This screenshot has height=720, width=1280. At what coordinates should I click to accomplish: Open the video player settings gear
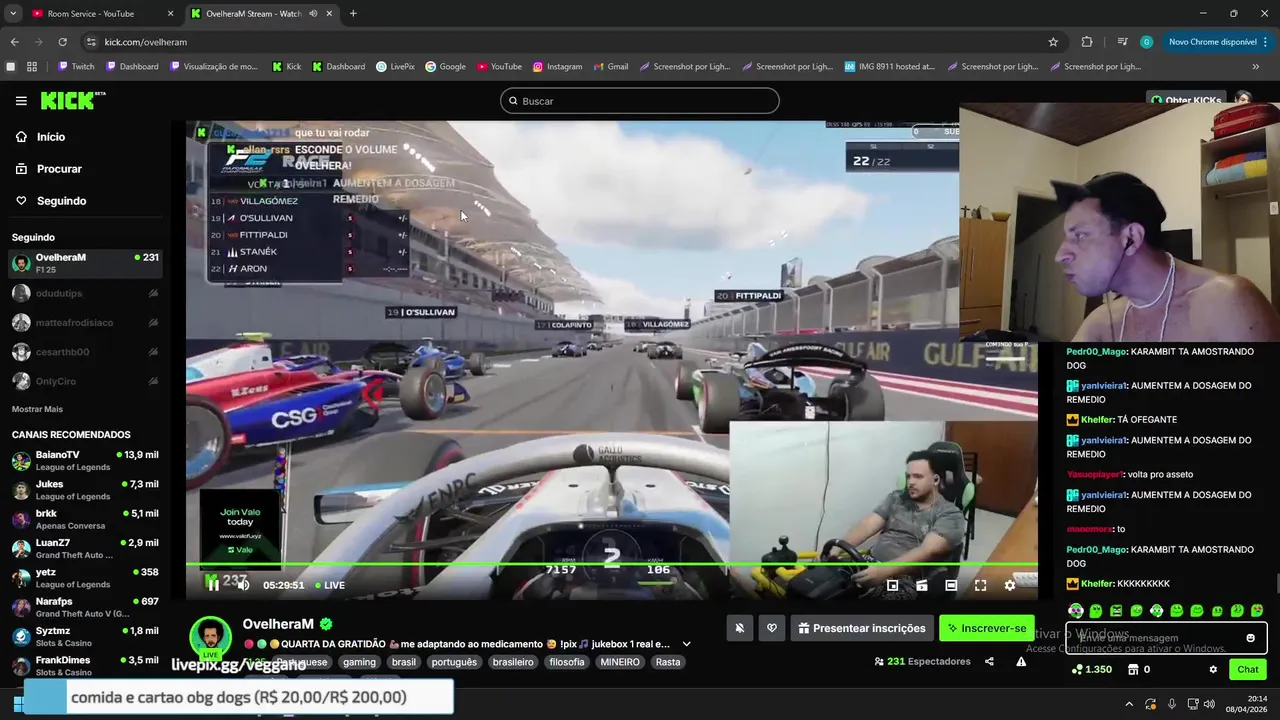click(x=1010, y=585)
